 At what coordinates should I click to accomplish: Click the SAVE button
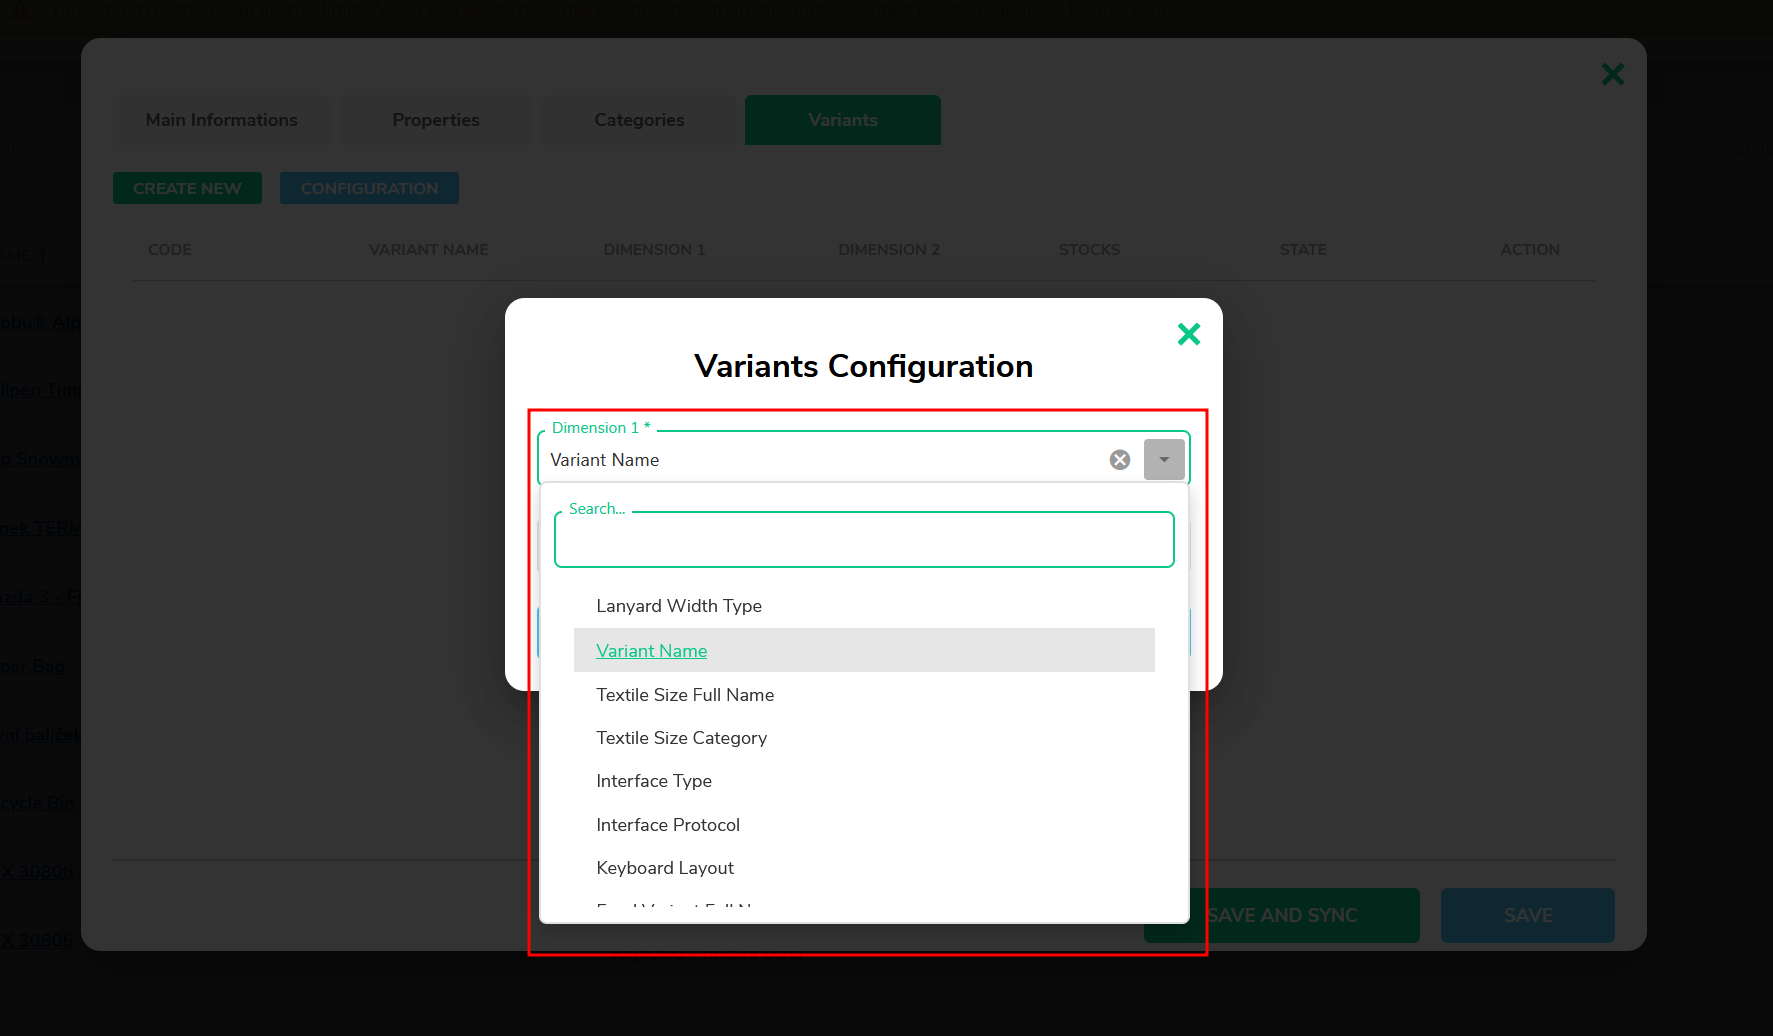click(x=1528, y=915)
